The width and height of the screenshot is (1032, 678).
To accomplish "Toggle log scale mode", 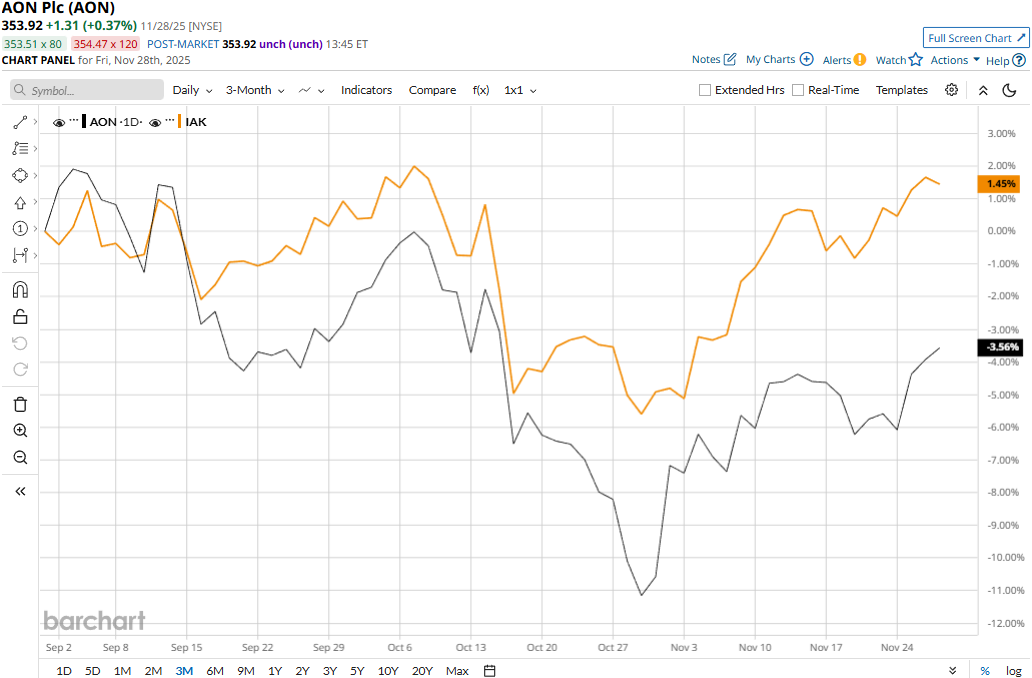I will point(1014,671).
